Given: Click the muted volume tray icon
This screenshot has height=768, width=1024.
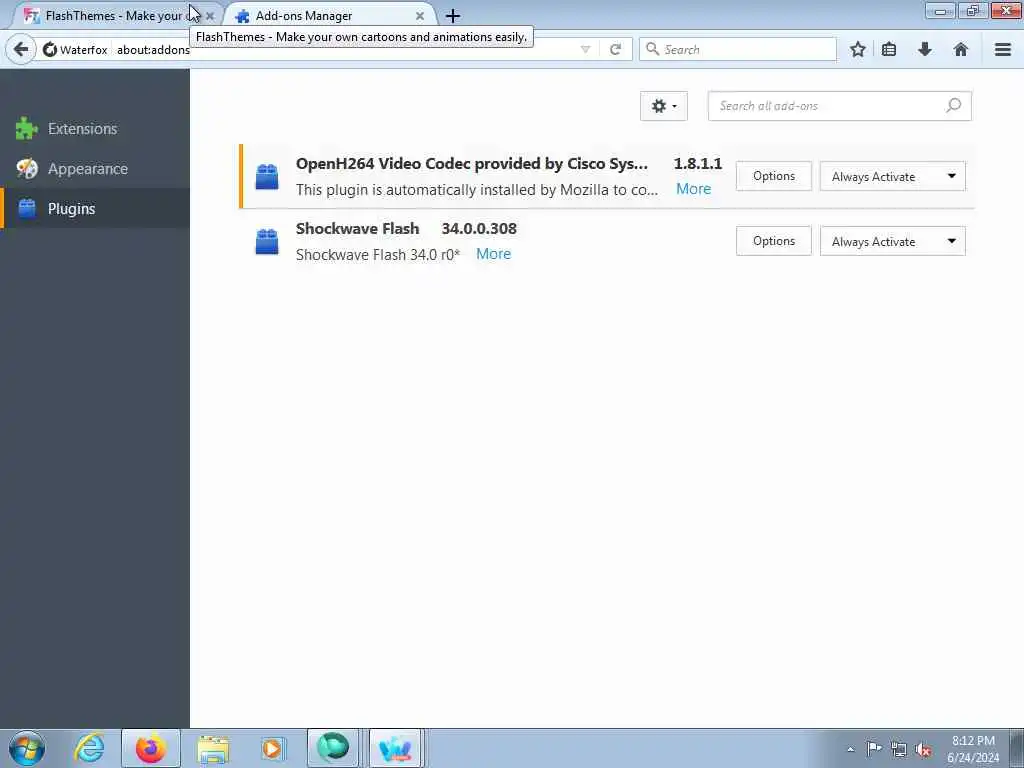Looking at the screenshot, I should (923, 750).
